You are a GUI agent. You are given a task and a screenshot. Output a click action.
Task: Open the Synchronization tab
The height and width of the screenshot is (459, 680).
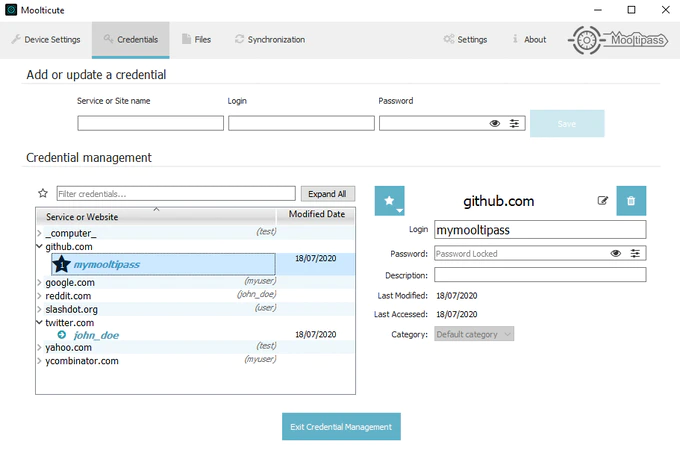(x=269, y=40)
